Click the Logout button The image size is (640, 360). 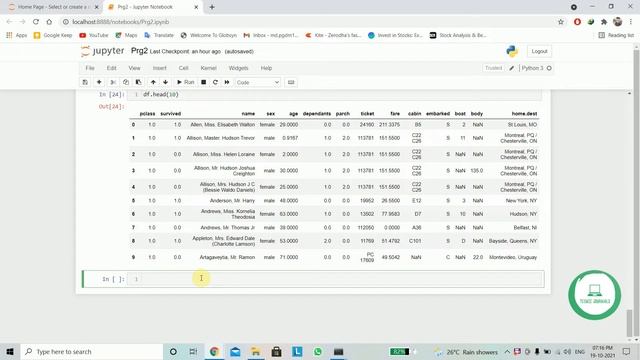pos(539,51)
